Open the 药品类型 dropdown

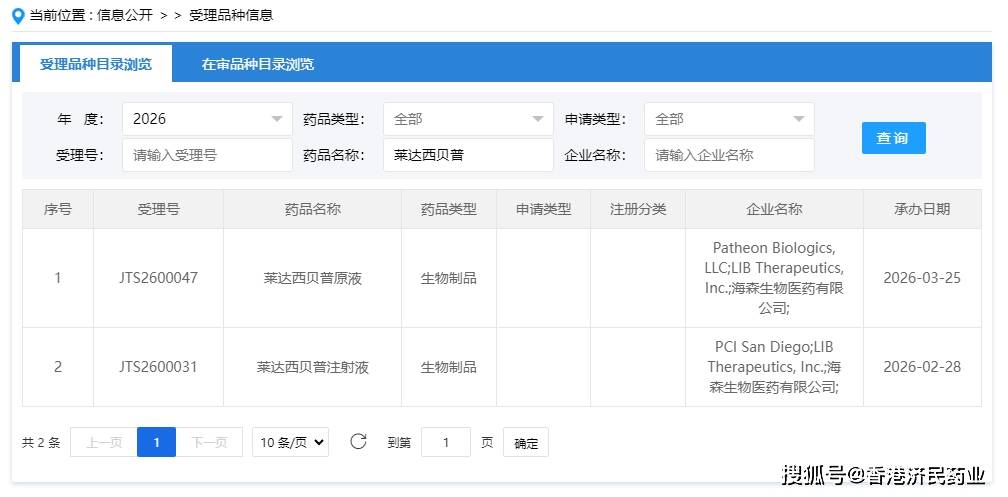point(468,119)
